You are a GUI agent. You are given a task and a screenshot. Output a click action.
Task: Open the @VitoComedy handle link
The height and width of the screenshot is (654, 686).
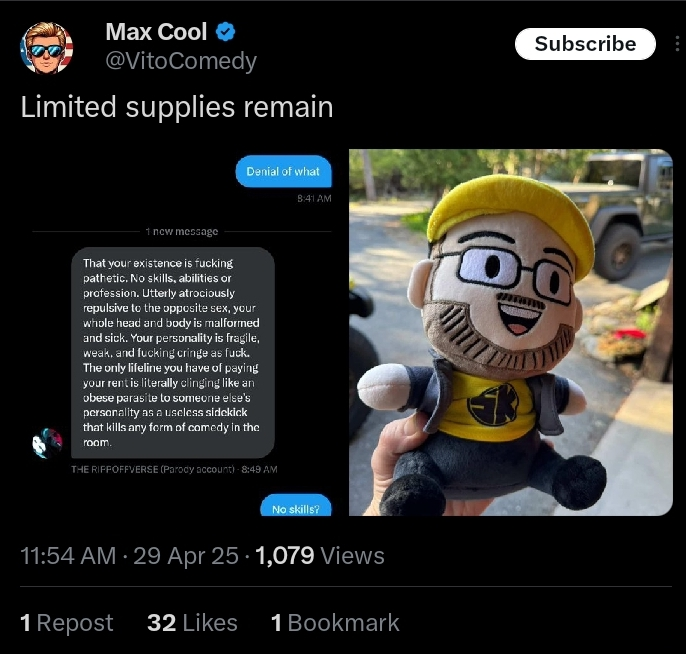point(181,61)
